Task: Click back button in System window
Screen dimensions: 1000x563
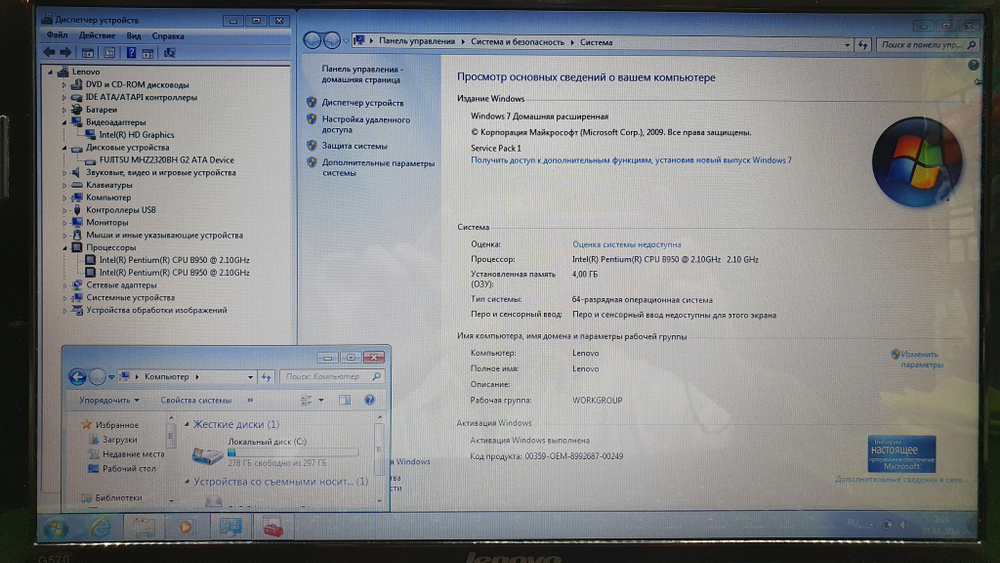Action: point(312,41)
